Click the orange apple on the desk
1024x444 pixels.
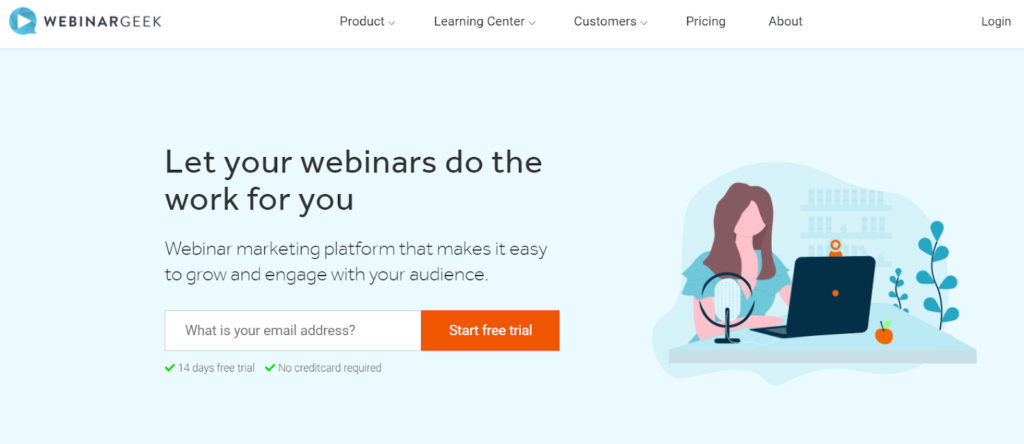[884, 333]
